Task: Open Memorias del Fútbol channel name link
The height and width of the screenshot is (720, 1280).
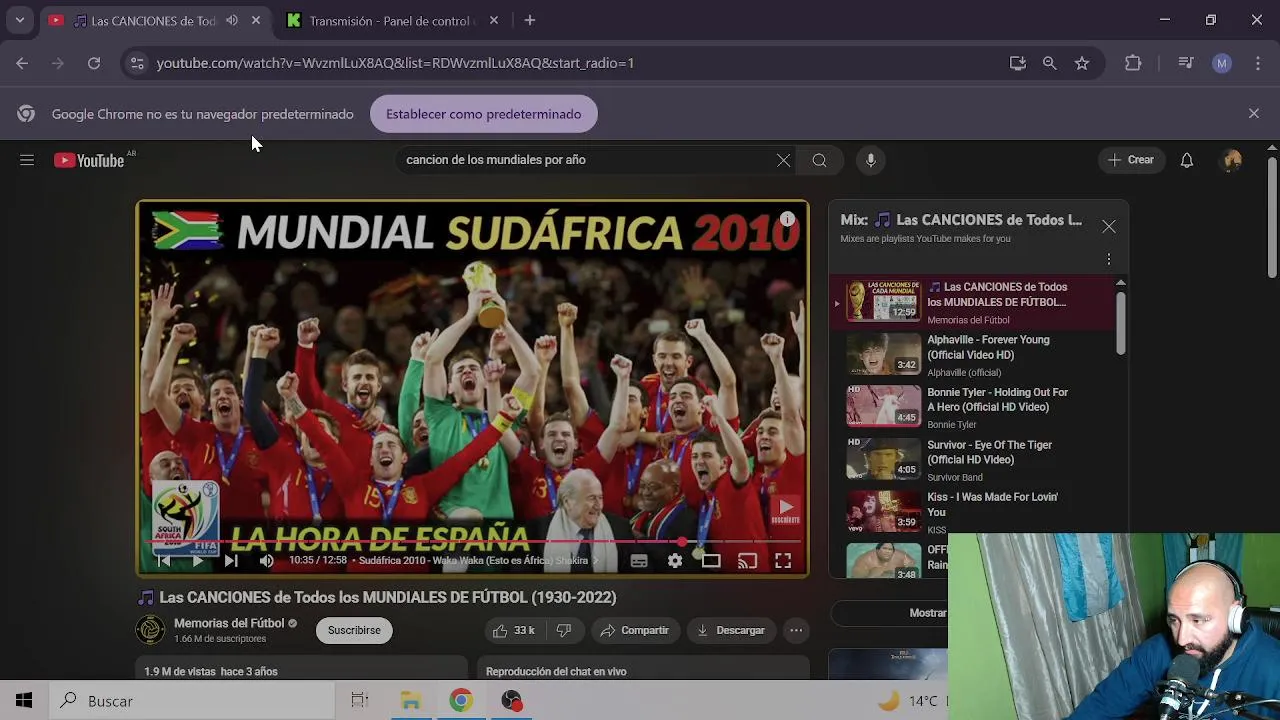Action: [229, 623]
